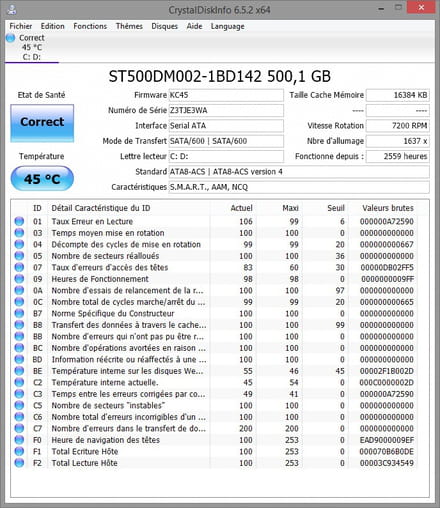Image resolution: width=440 pixels, height=508 pixels.
Task: Click the Maxi column header
Action: pyautogui.click(x=279, y=208)
